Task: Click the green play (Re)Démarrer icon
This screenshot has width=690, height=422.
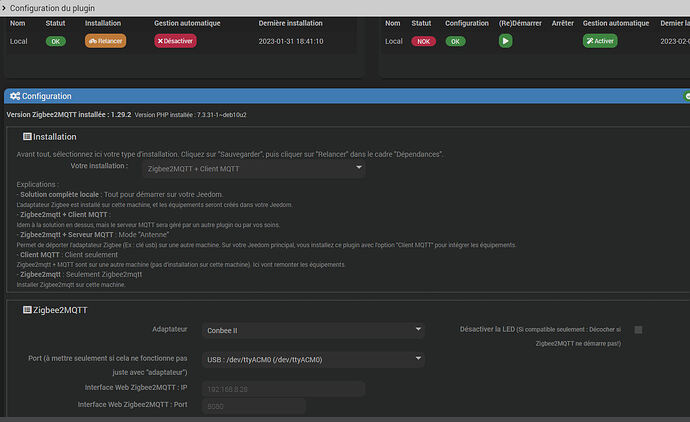Action: [x=506, y=41]
